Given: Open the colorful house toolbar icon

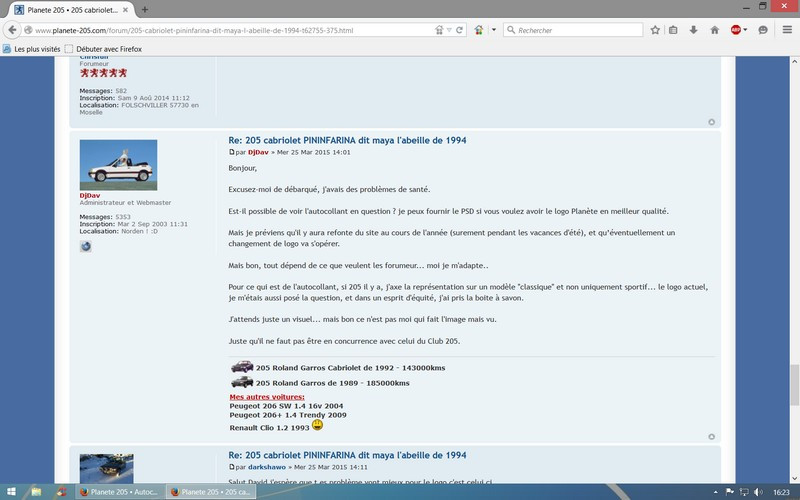Looking at the screenshot, I should pos(479,30).
